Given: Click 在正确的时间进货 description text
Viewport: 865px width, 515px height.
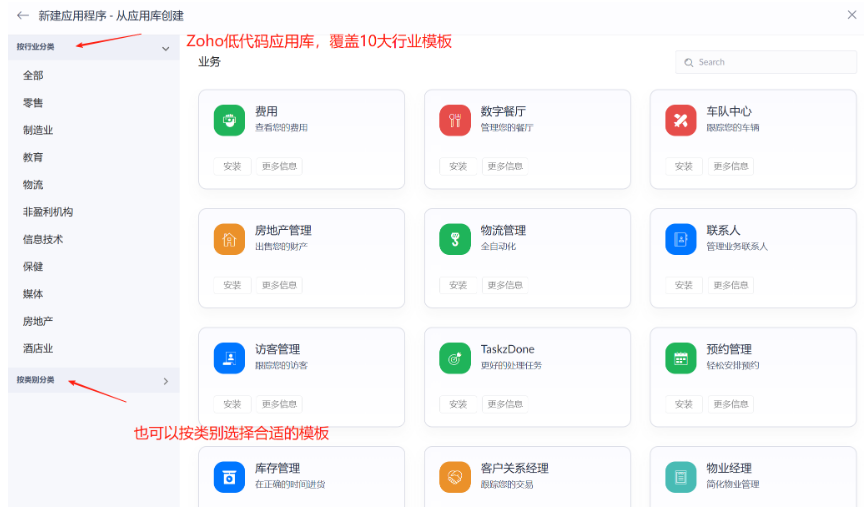Looking at the screenshot, I should click(x=290, y=485).
